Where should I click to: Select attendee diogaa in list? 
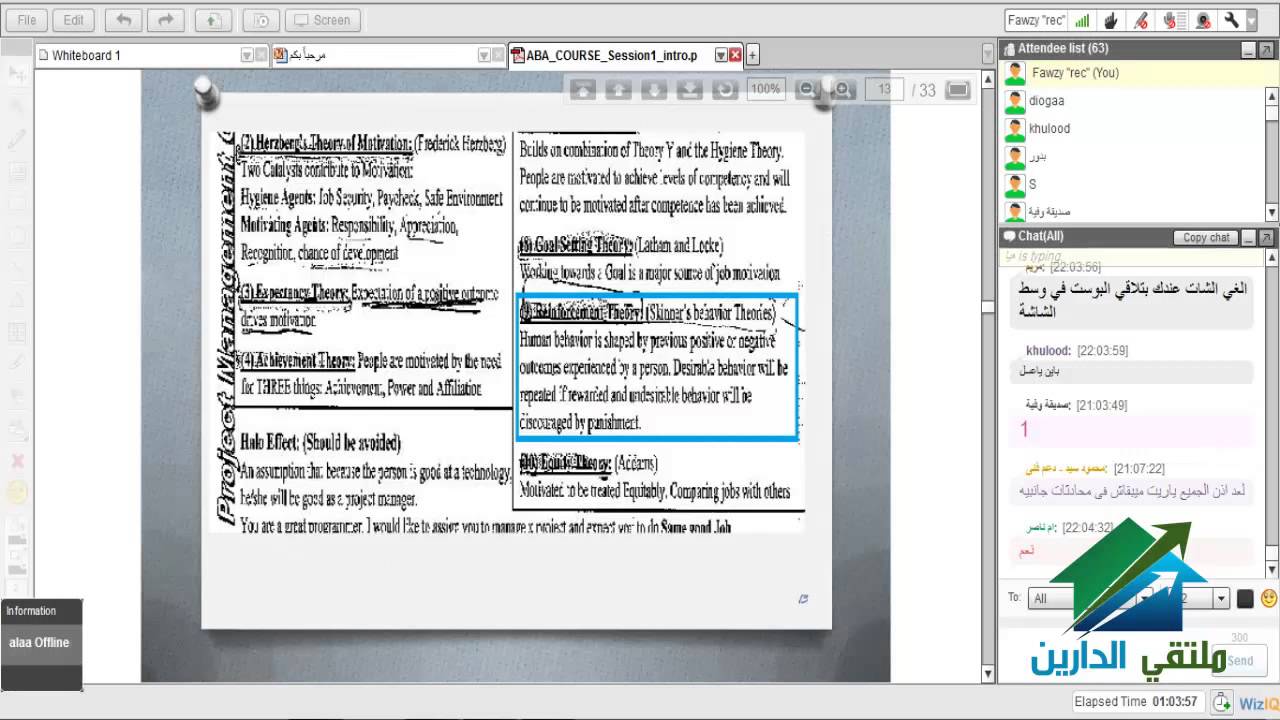(1131, 101)
